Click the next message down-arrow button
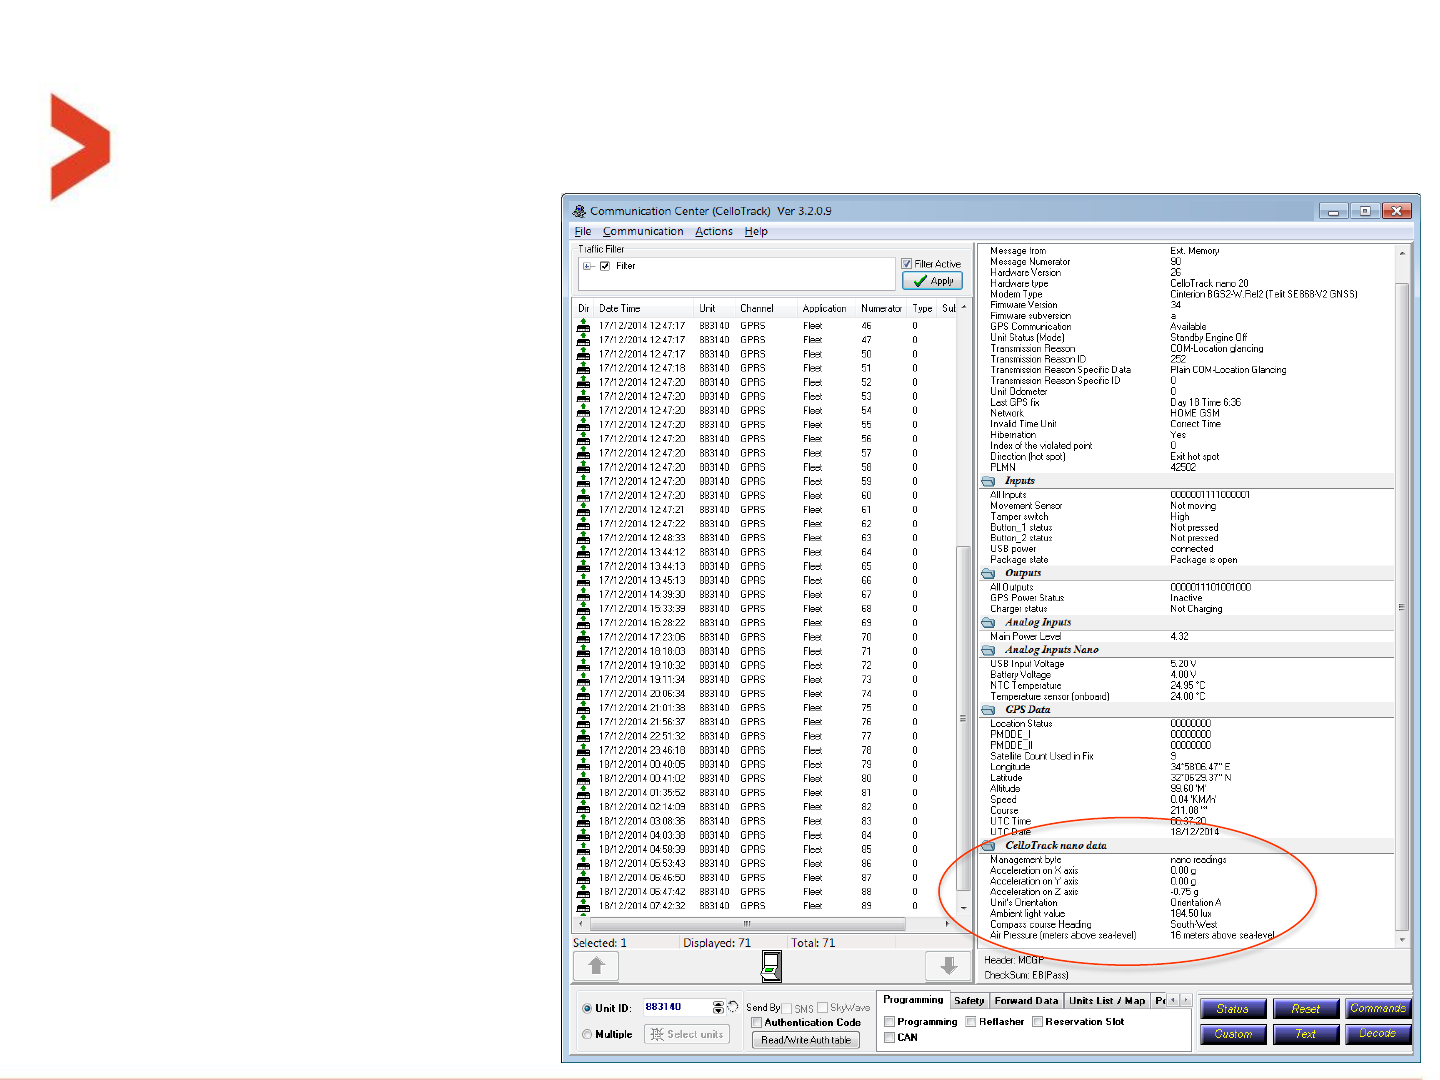The height and width of the screenshot is (1080, 1440). pyautogui.click(x=949, y=966)
